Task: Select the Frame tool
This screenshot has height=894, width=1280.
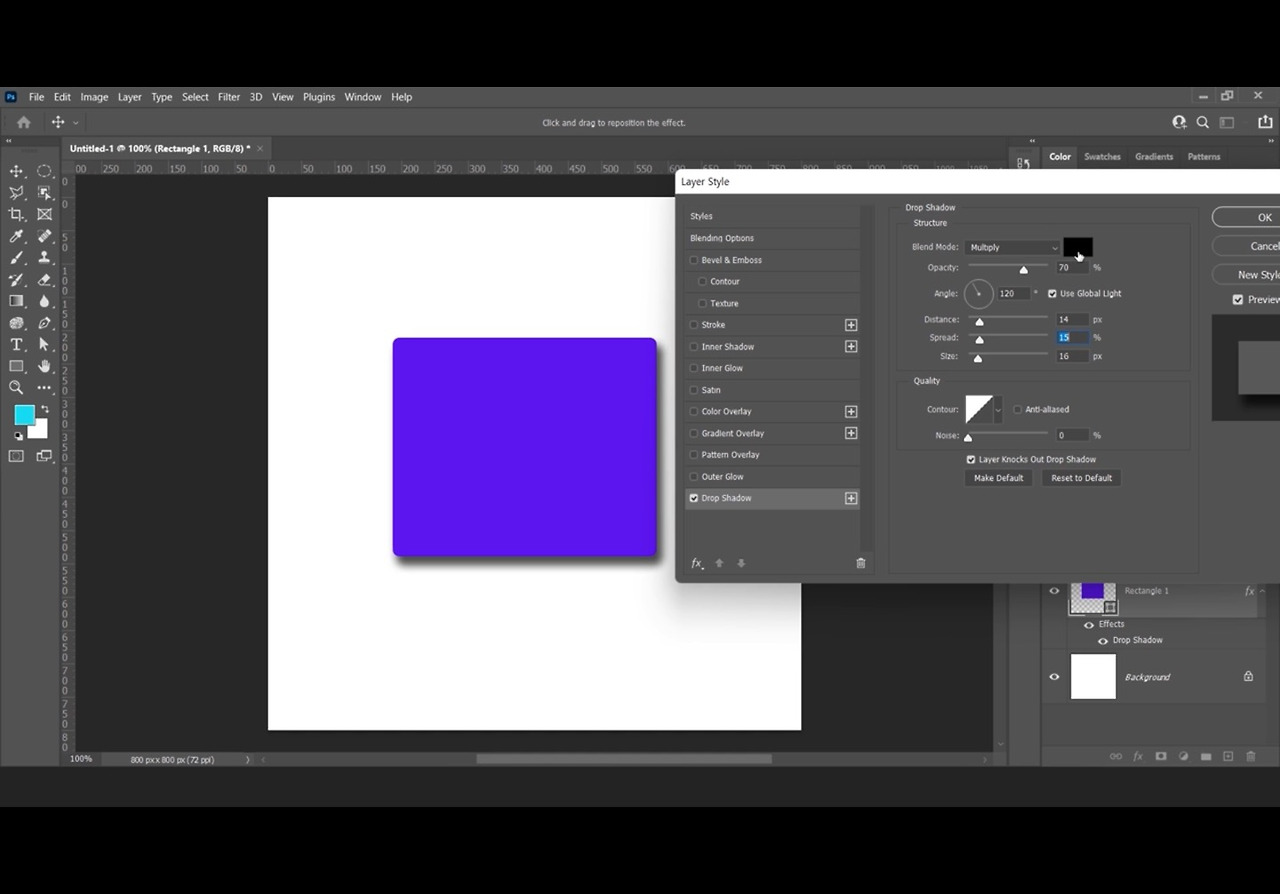Action: pos(45,214)
